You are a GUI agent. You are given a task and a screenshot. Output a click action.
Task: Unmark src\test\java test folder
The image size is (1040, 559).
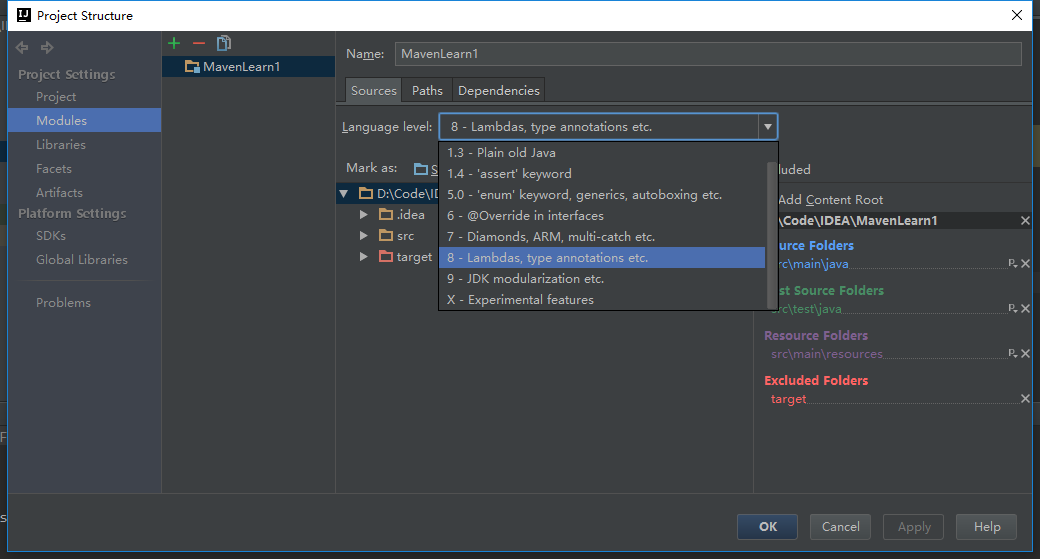click(1025, 308)
